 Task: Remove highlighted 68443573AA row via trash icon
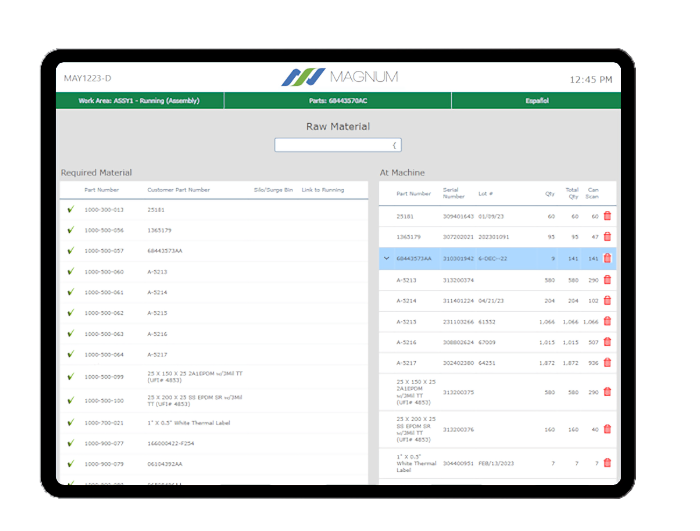click(607, 258)
